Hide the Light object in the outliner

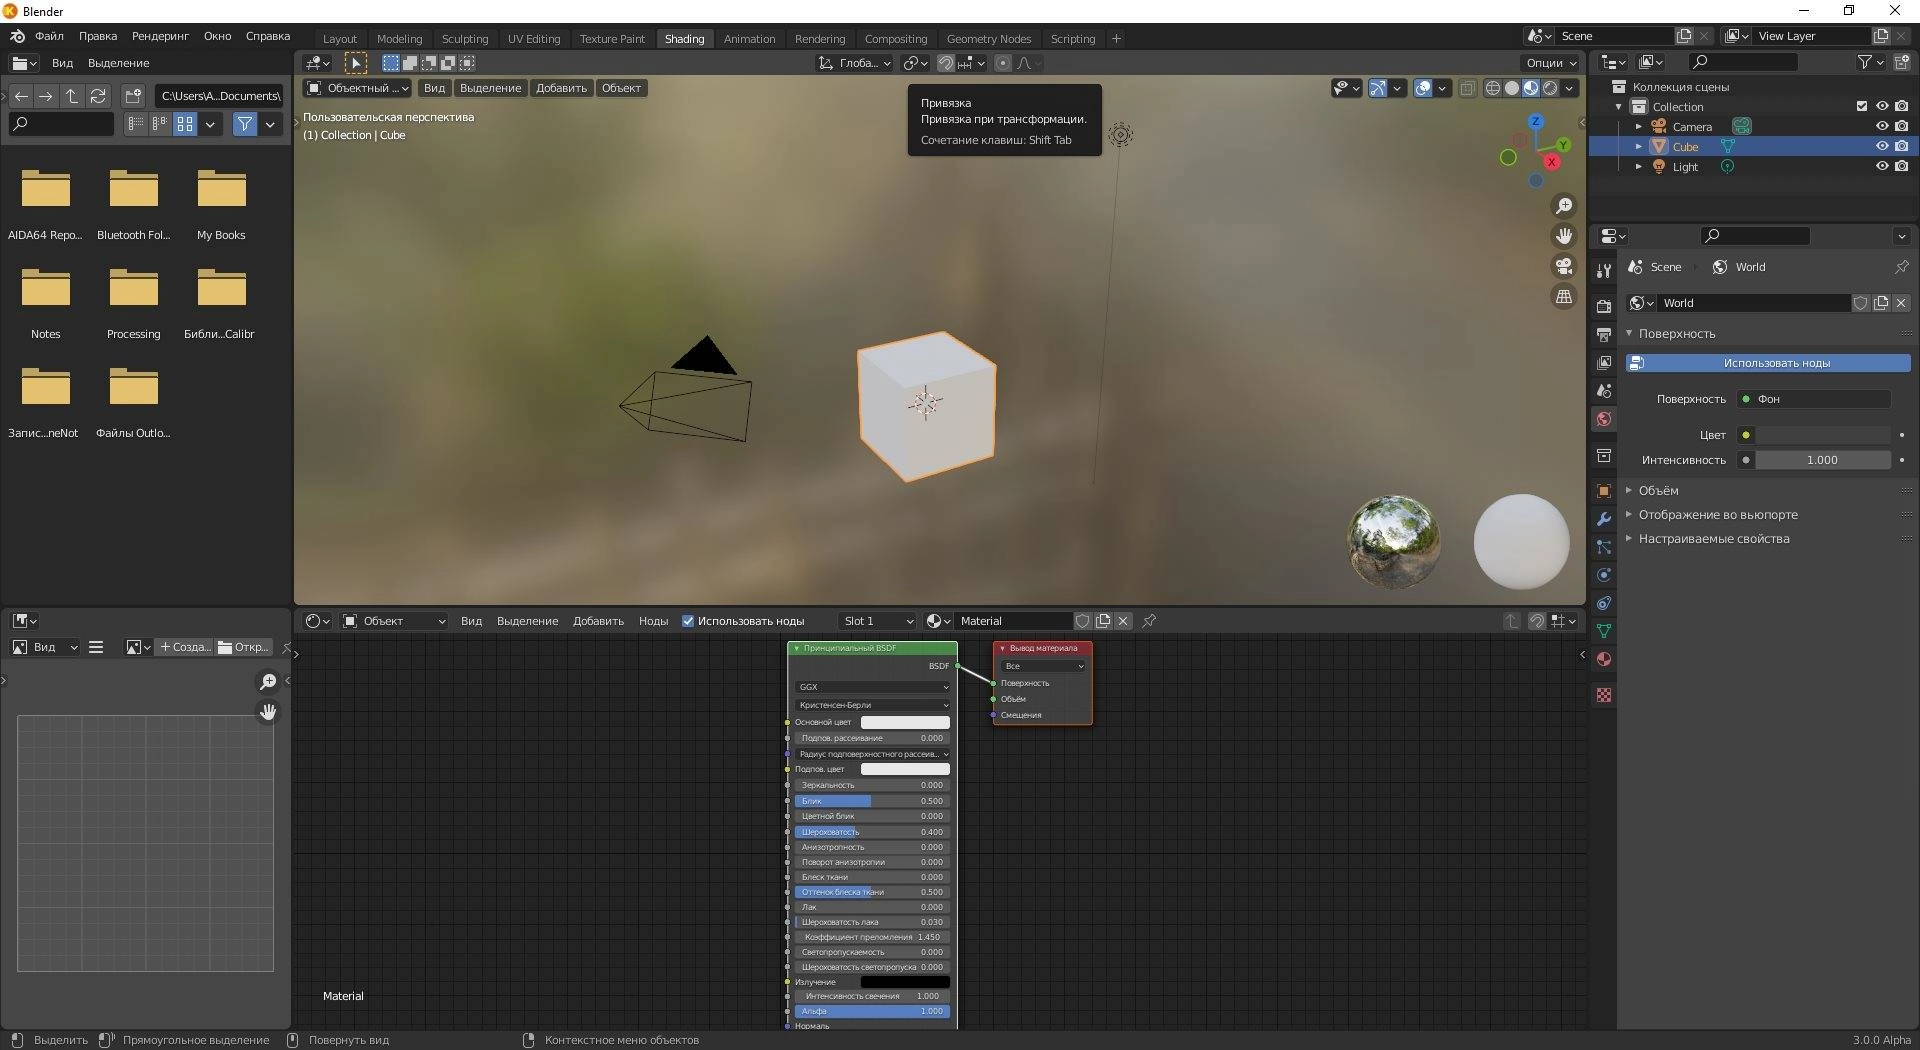[1883, 166]
